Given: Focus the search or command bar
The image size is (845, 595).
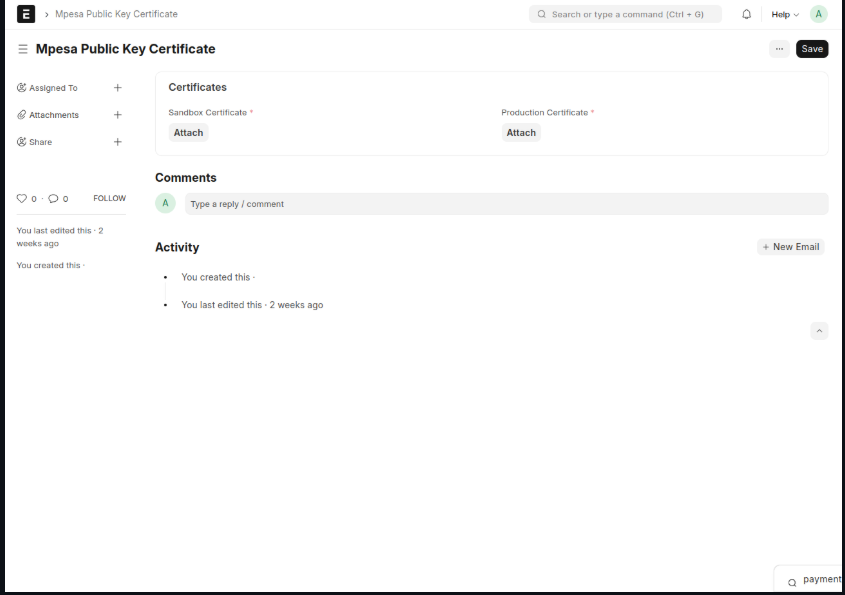Looking at the screenshot, I should click(x=625, y=15).
